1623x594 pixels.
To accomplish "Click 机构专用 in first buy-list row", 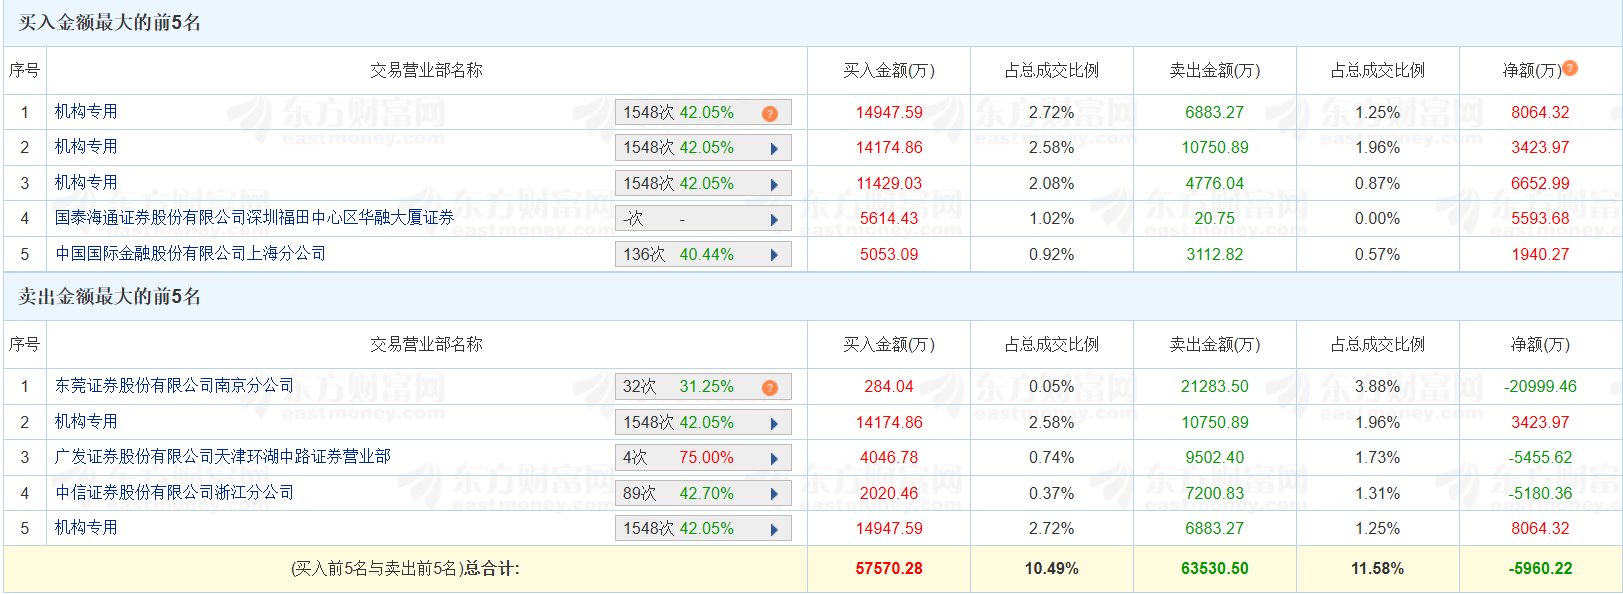I will point(86,112).
